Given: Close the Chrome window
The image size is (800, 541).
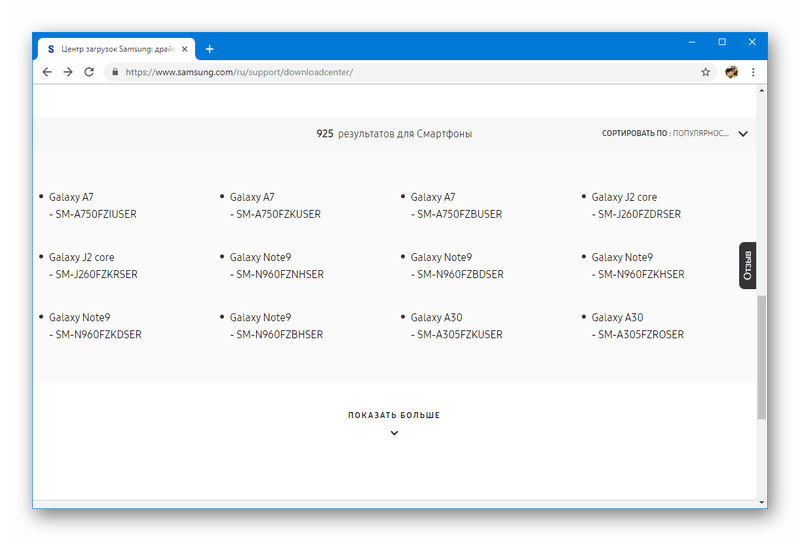Looking at the screenshot, I should click(x=752, y=42).
